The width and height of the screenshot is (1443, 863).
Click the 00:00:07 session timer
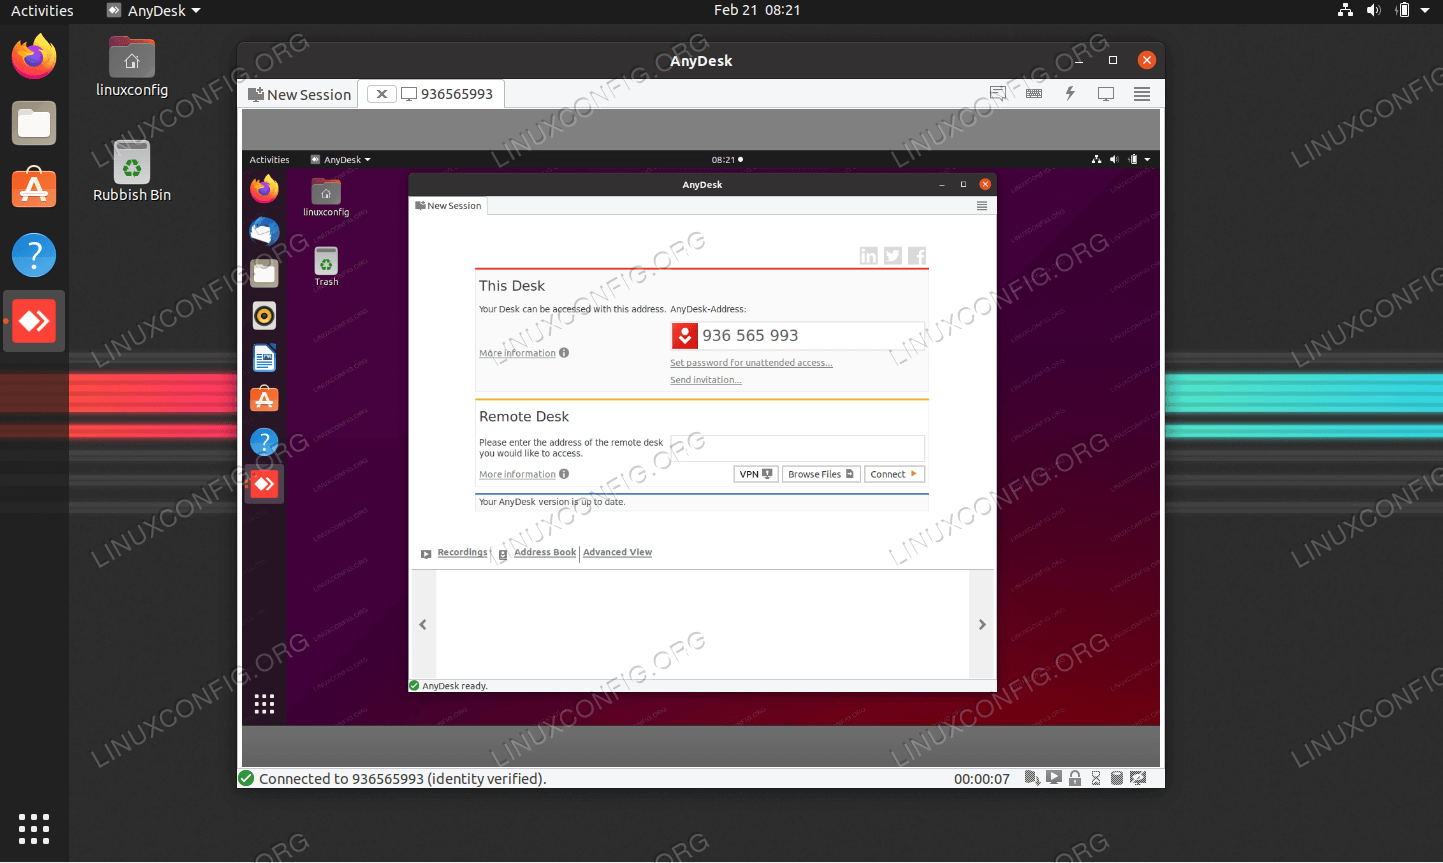(x=981, y=779)
